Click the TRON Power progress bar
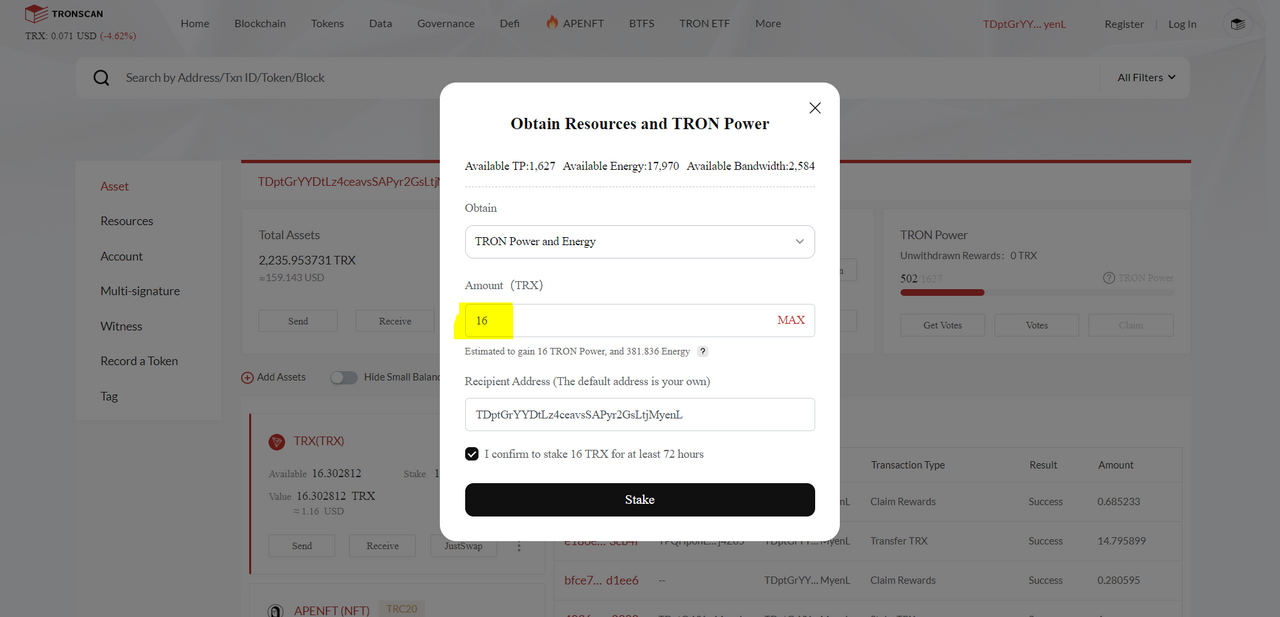The height and width of the screenshot is (617, 1280). (1037, 293)
